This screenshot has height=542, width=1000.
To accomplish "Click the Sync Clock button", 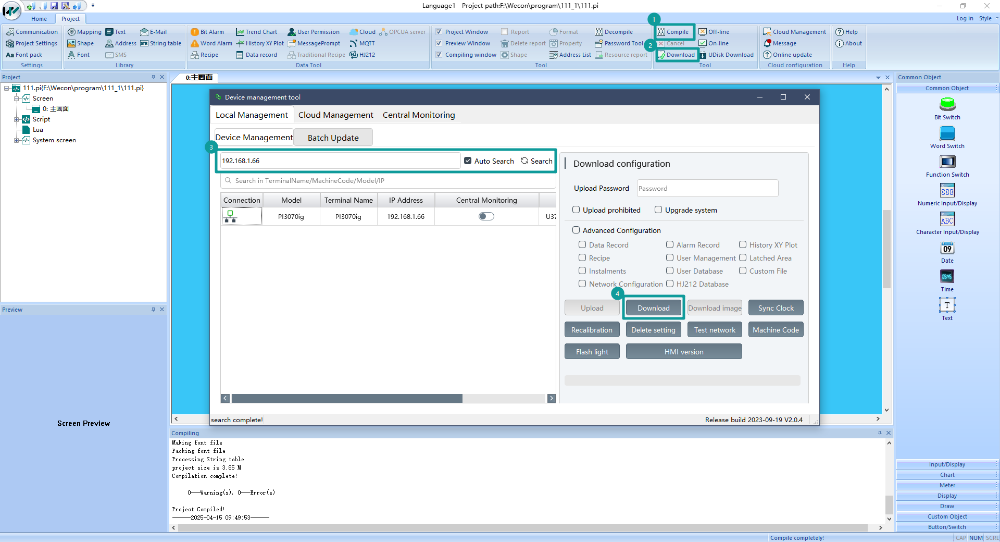I will 776,308.
